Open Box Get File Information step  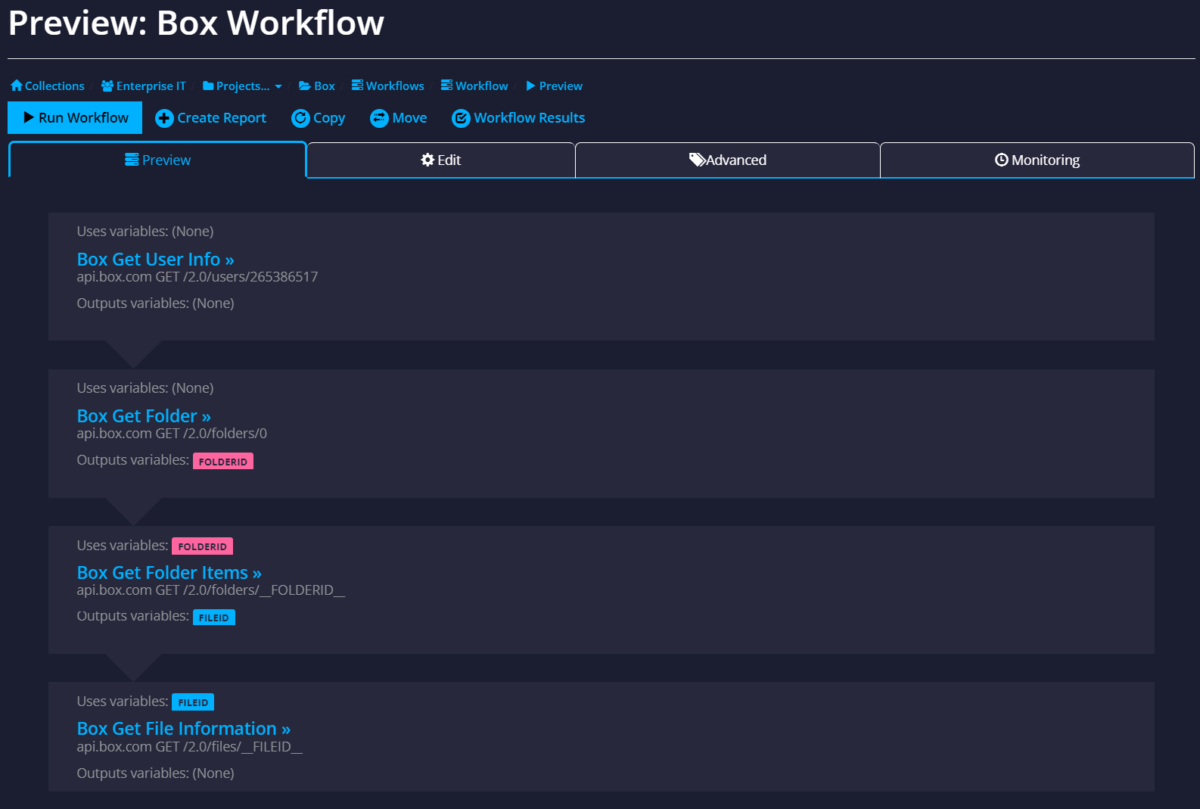coord(184,729)
